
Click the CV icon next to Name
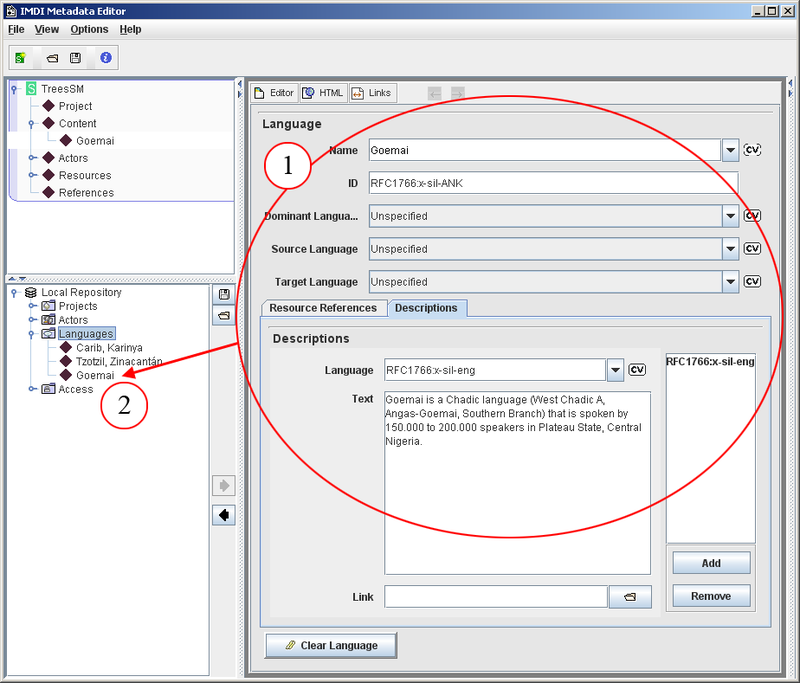pyautogui.click(x=752, y=150)
